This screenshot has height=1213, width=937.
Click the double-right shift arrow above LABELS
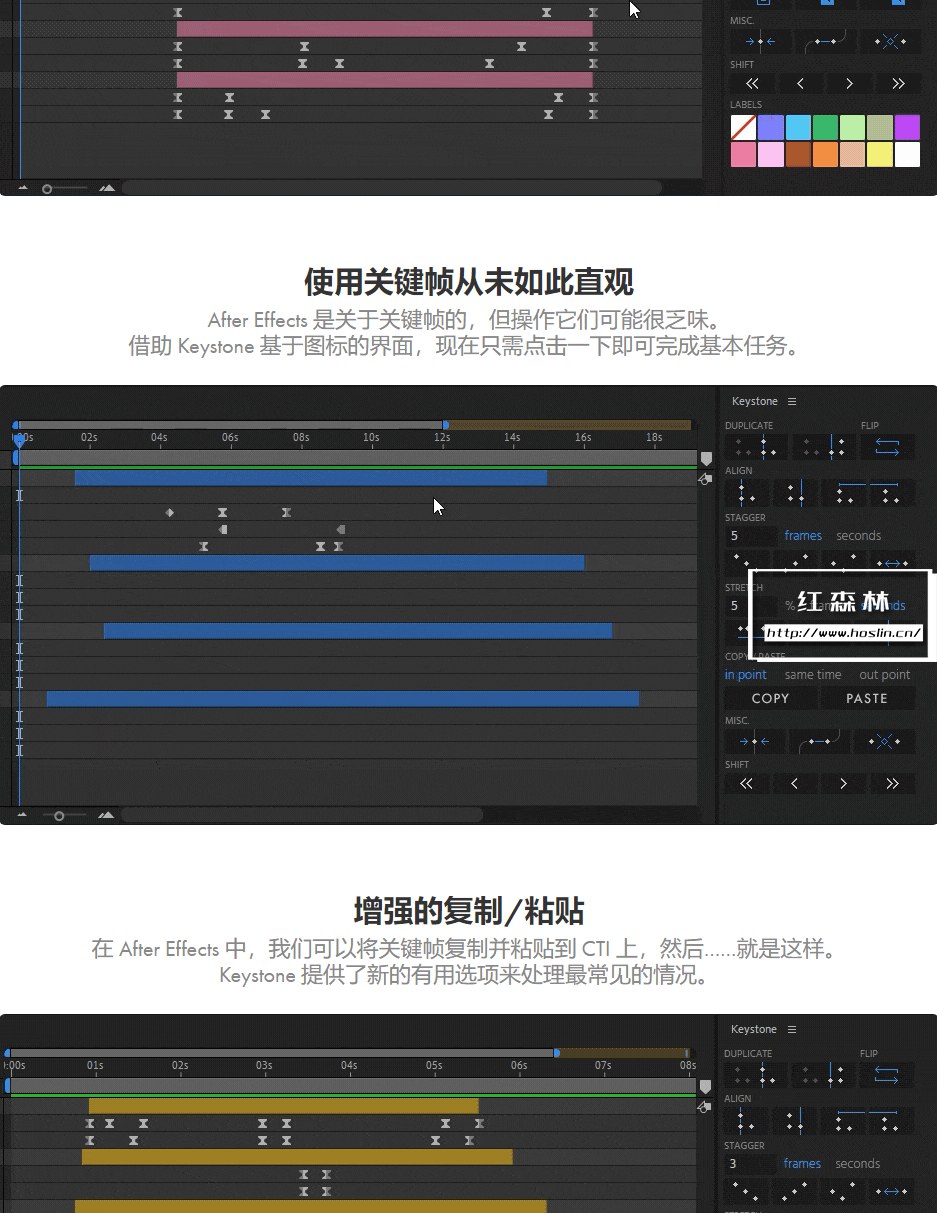coord(898,84)
